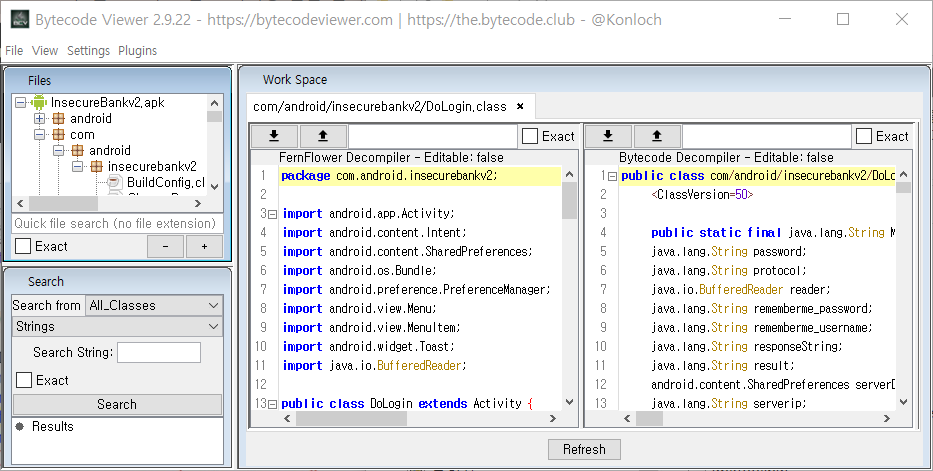Select insecurebankv2 package in the tree
This screenshot has width=933, height=471.
click(152, 167)
